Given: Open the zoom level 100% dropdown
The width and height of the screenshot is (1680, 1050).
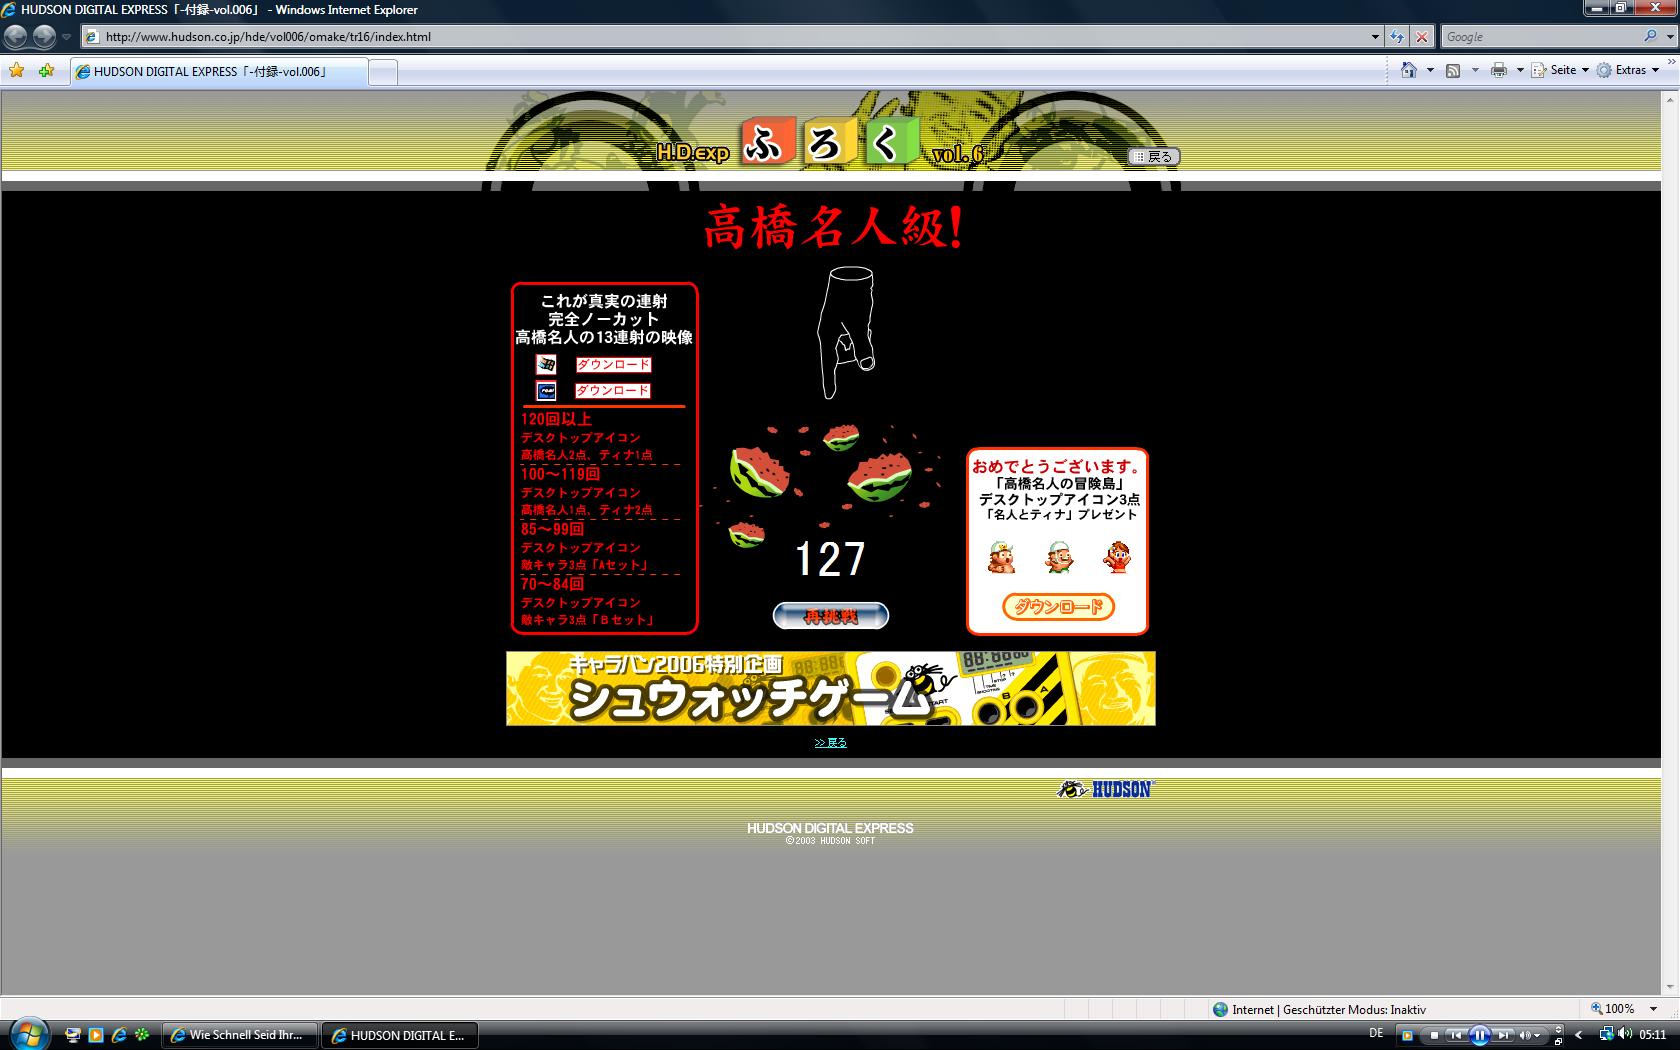Looking at the screenshot, I should (1654, 1010).
